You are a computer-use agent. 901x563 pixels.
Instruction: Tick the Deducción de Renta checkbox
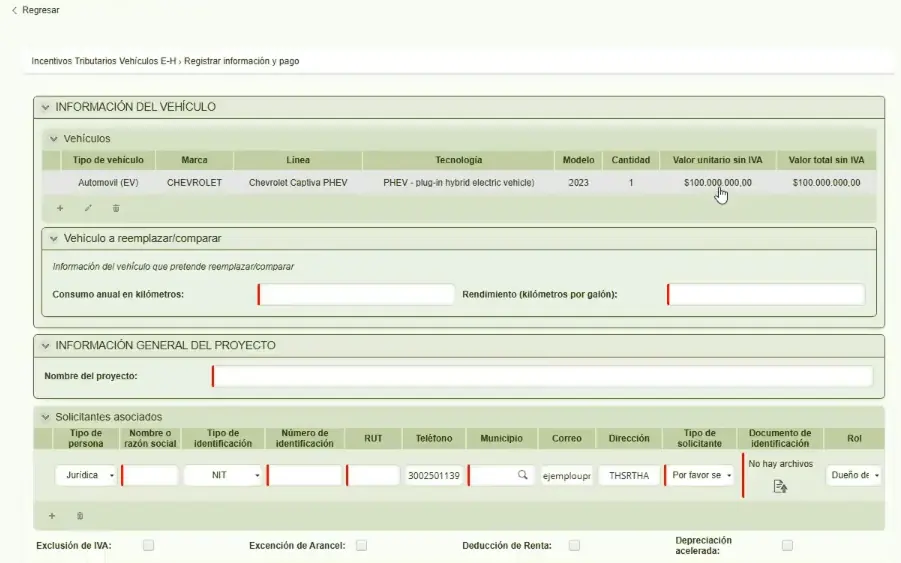574,545
